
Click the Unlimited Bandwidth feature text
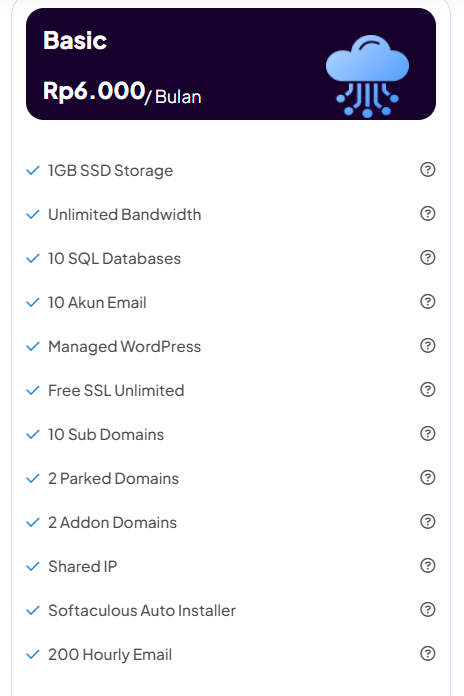click(x=124, y=214)
